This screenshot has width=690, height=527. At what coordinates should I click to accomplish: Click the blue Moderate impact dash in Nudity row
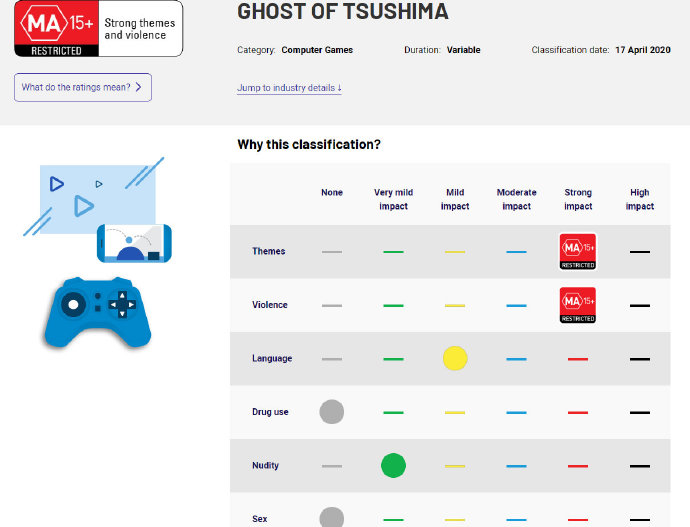point(517,466)
